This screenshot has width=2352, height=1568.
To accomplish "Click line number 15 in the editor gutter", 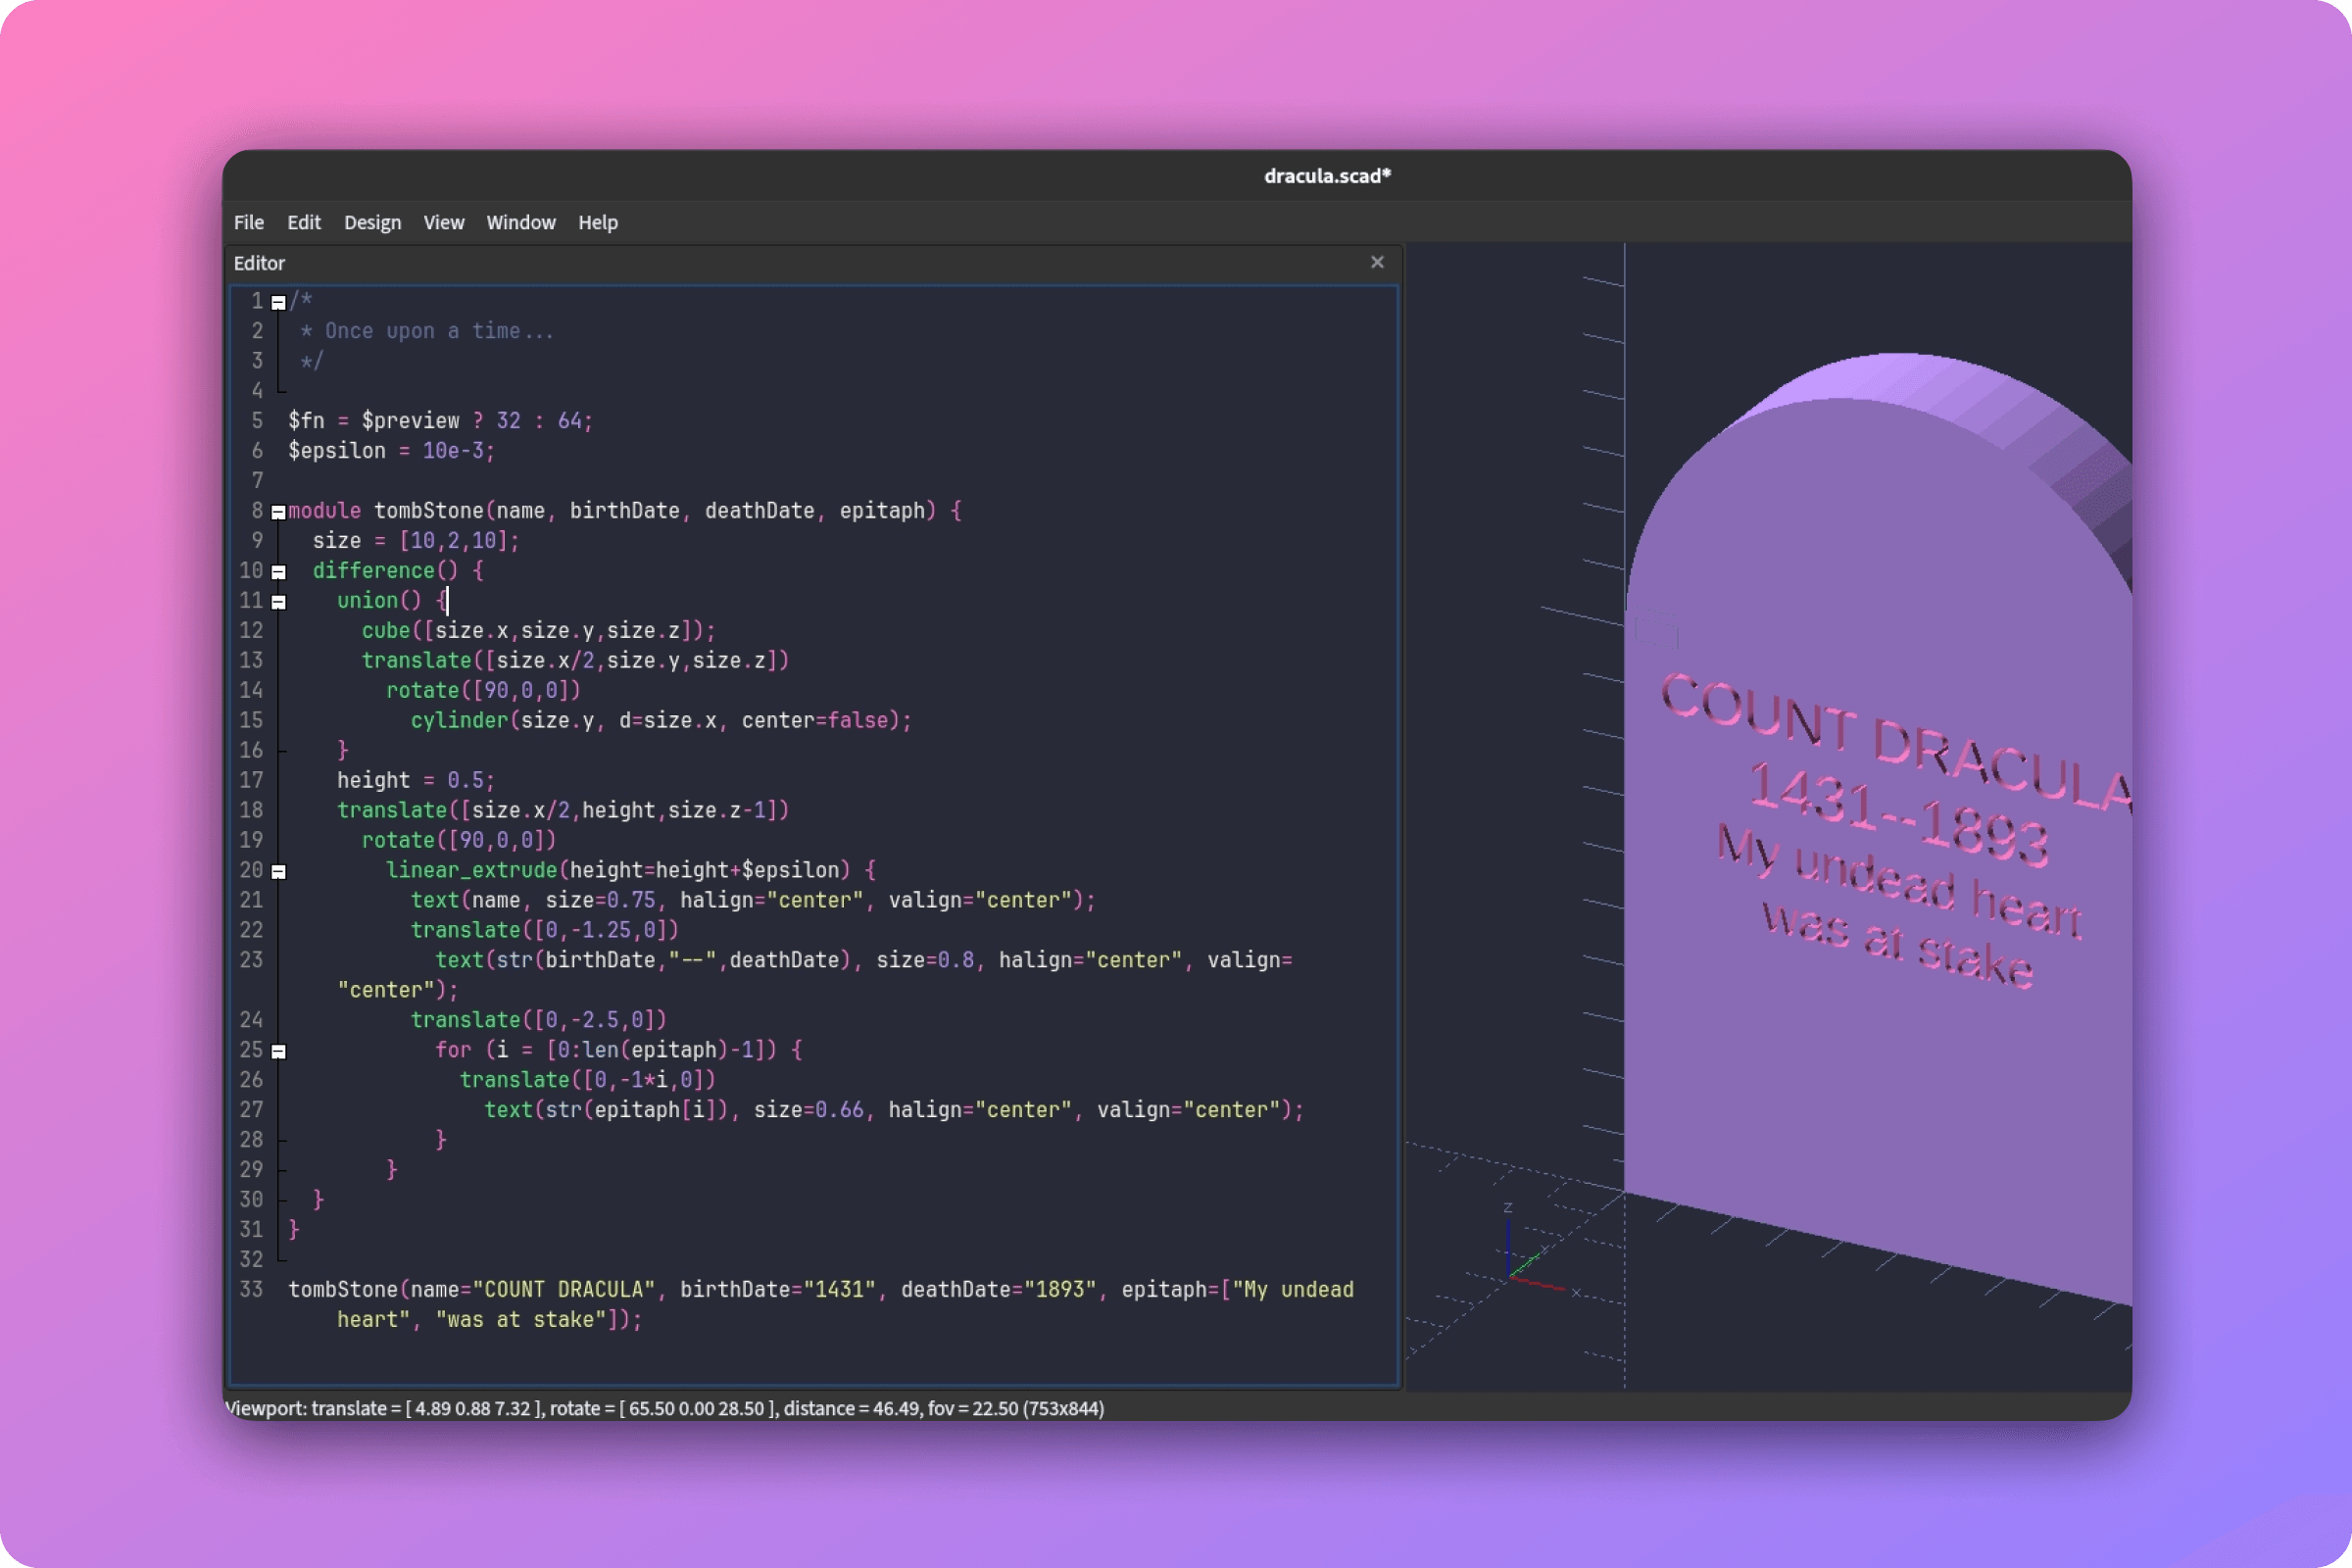I will tap(251, 720).
